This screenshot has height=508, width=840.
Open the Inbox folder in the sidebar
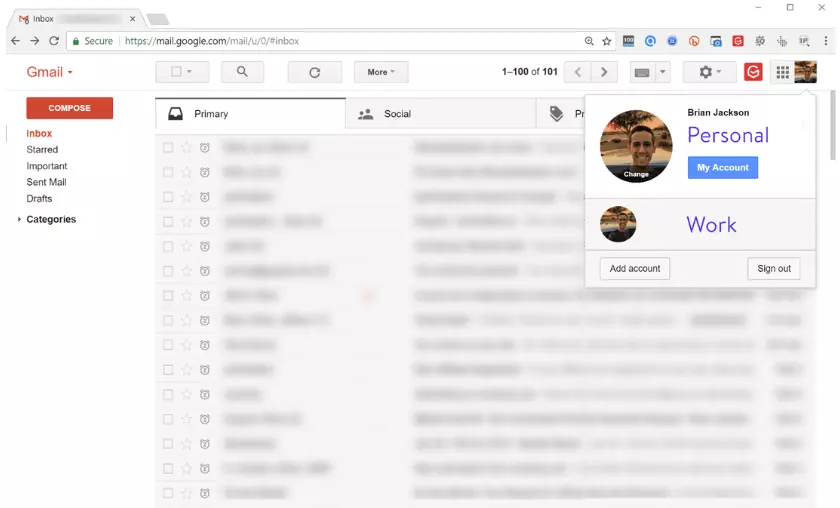click(39, 133)
